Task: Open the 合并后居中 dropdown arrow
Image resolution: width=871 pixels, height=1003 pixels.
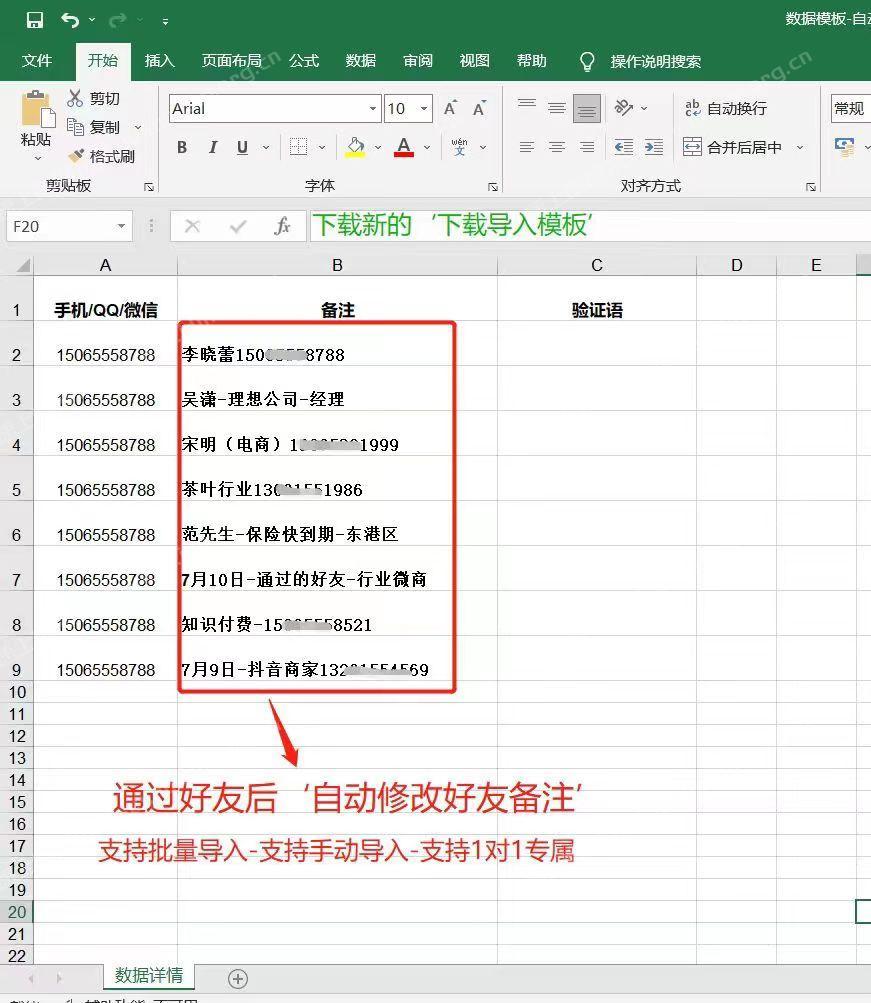Action: coord(800,148)
